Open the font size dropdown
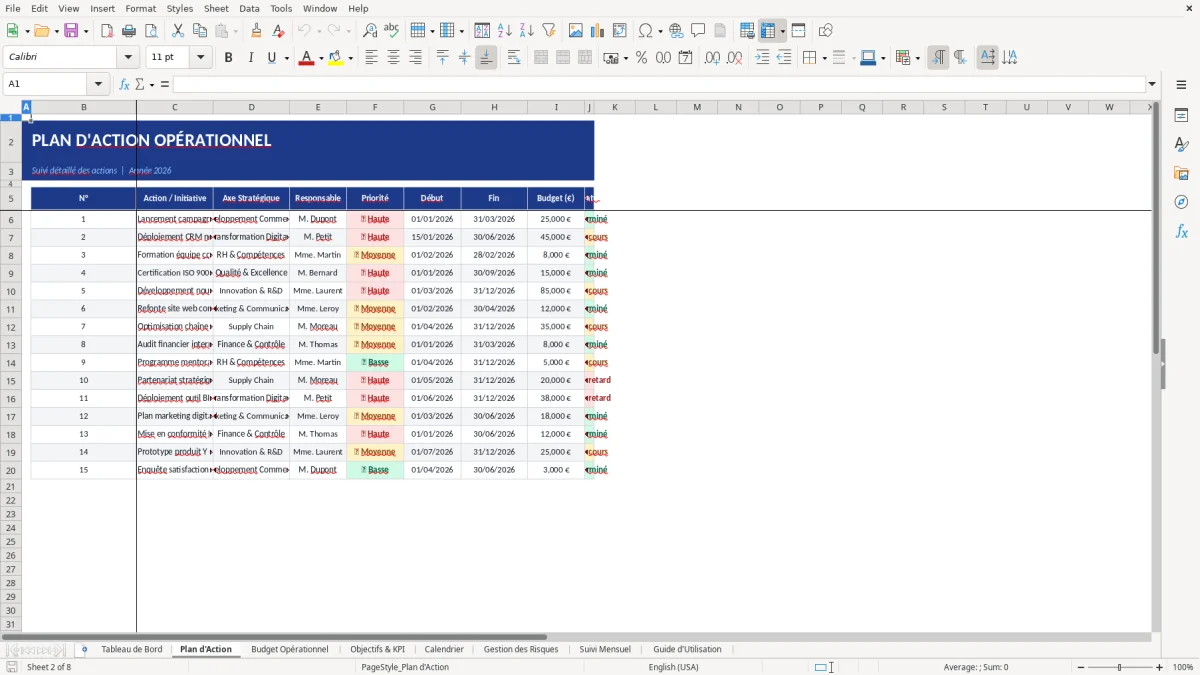The image size is (1200, 675). (199, 57)
